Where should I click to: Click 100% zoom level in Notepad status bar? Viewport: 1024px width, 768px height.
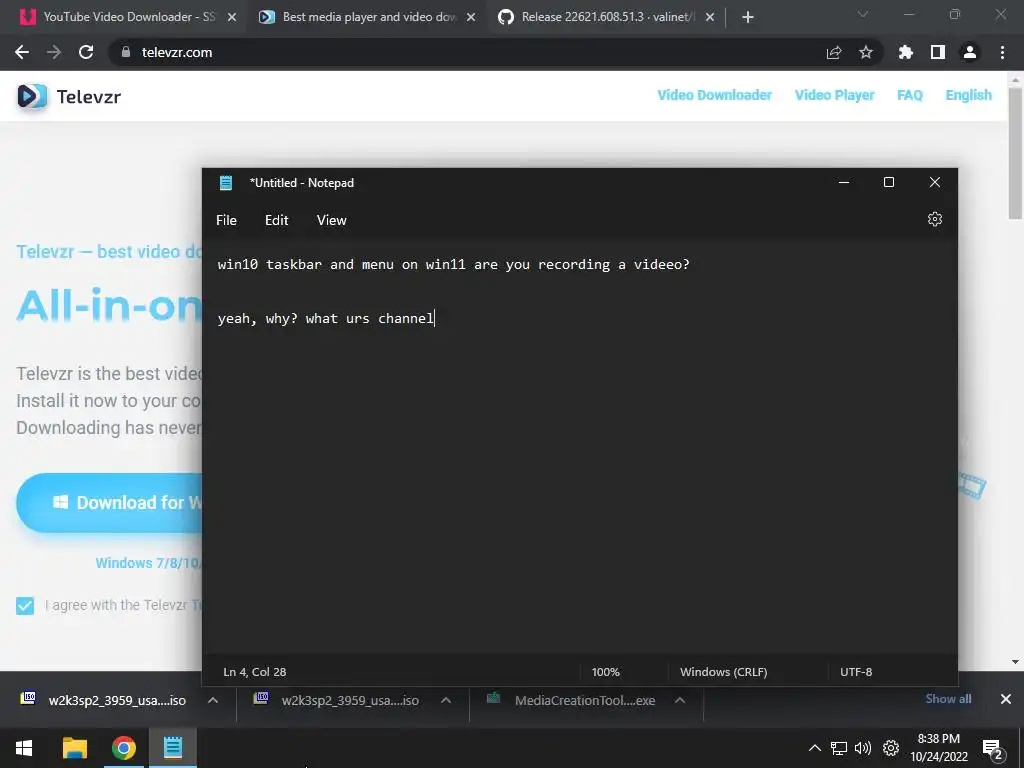tap(605, 672)
